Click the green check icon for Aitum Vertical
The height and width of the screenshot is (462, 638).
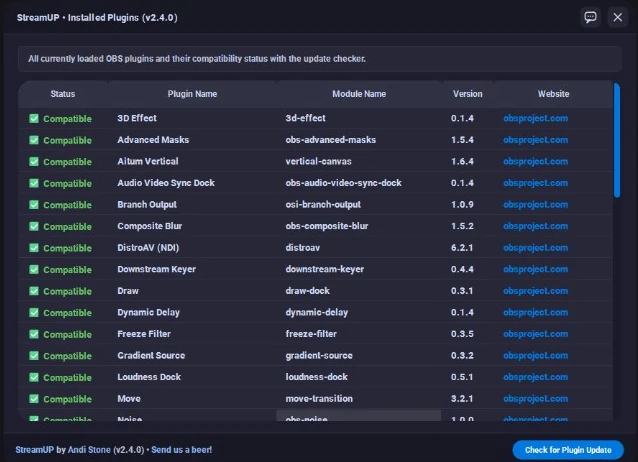(x=34, y=162)
